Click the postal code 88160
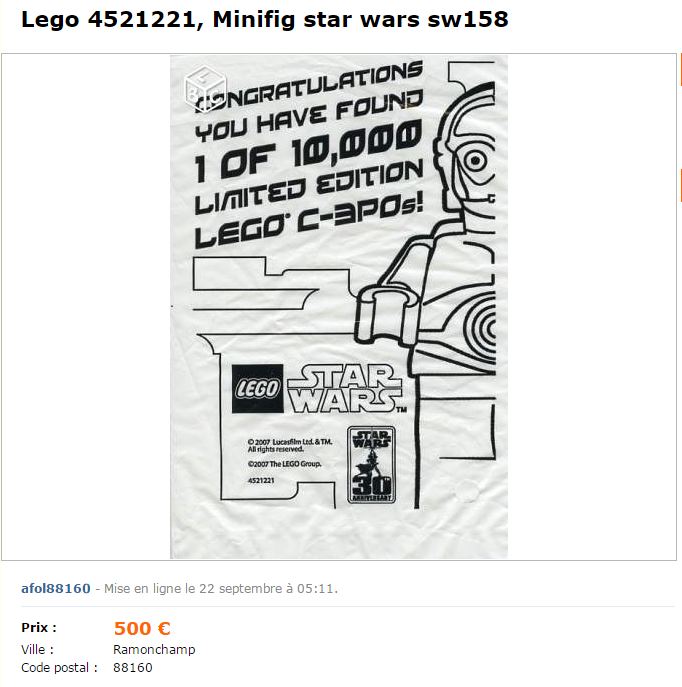The image size is (682, 687). pyautogui.click(x=133, y=668)
